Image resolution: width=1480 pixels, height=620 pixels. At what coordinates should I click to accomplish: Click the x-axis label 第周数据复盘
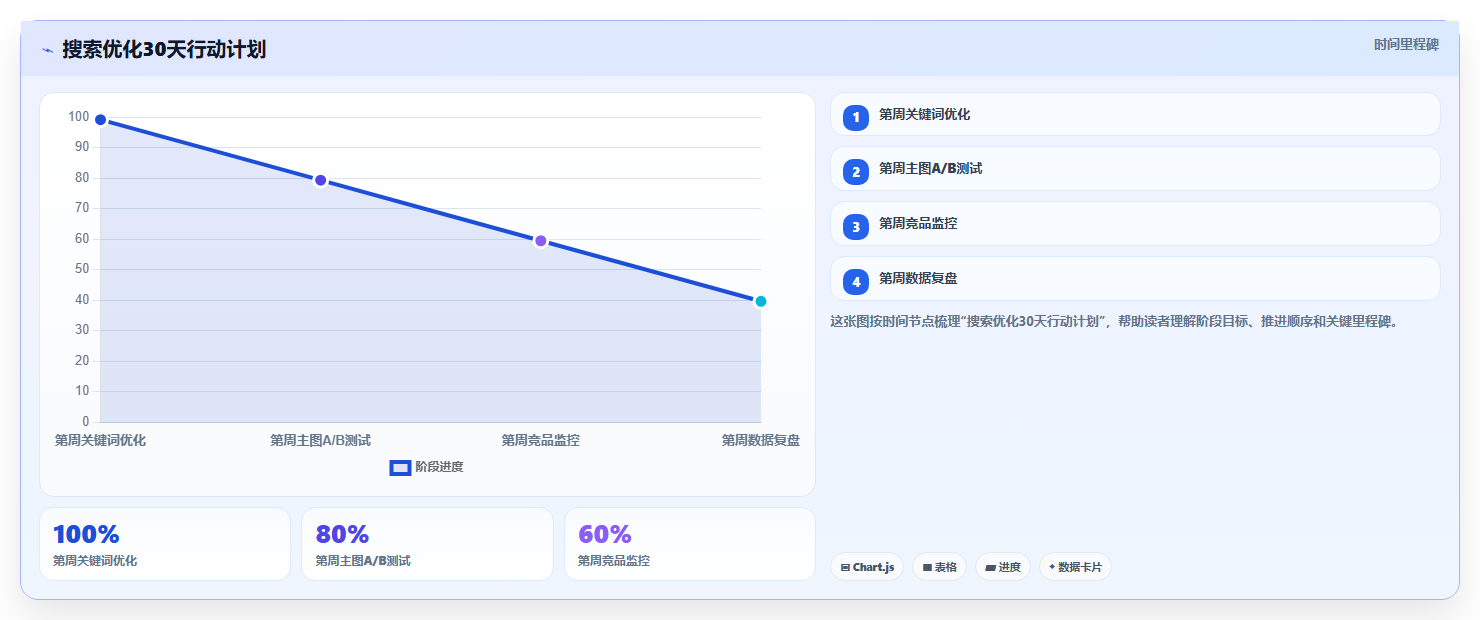(x=761, y=440)
